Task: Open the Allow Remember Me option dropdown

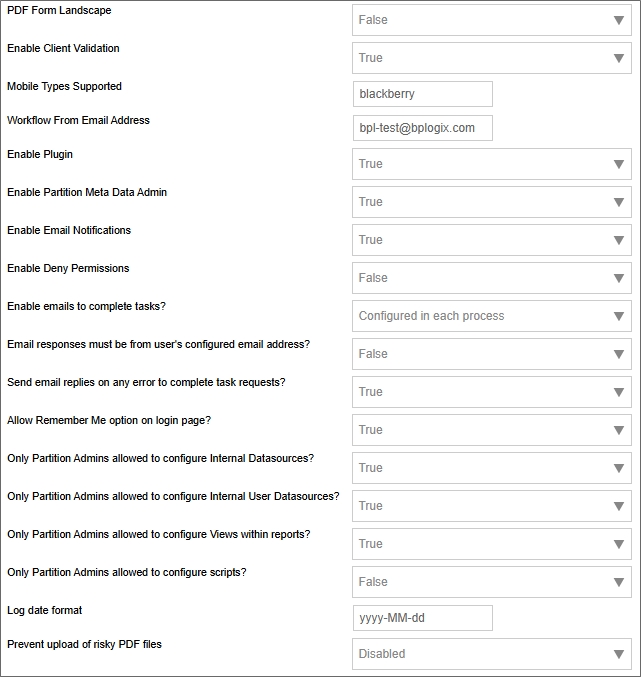Action: 491,430
